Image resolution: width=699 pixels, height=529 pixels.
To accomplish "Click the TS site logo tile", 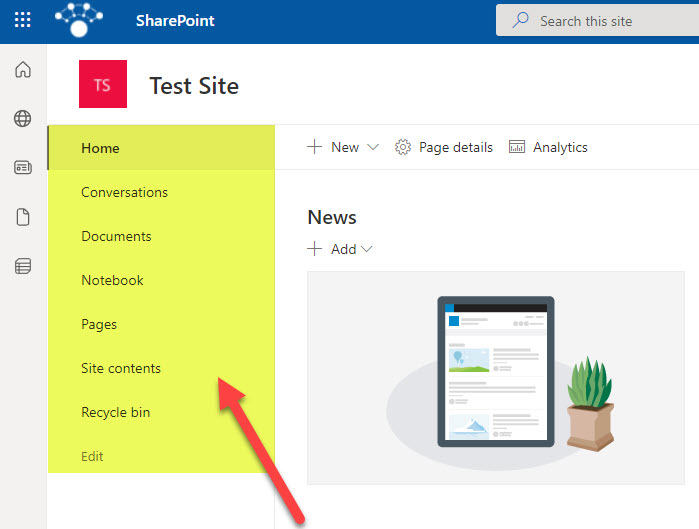I will (x=102, y=85).
